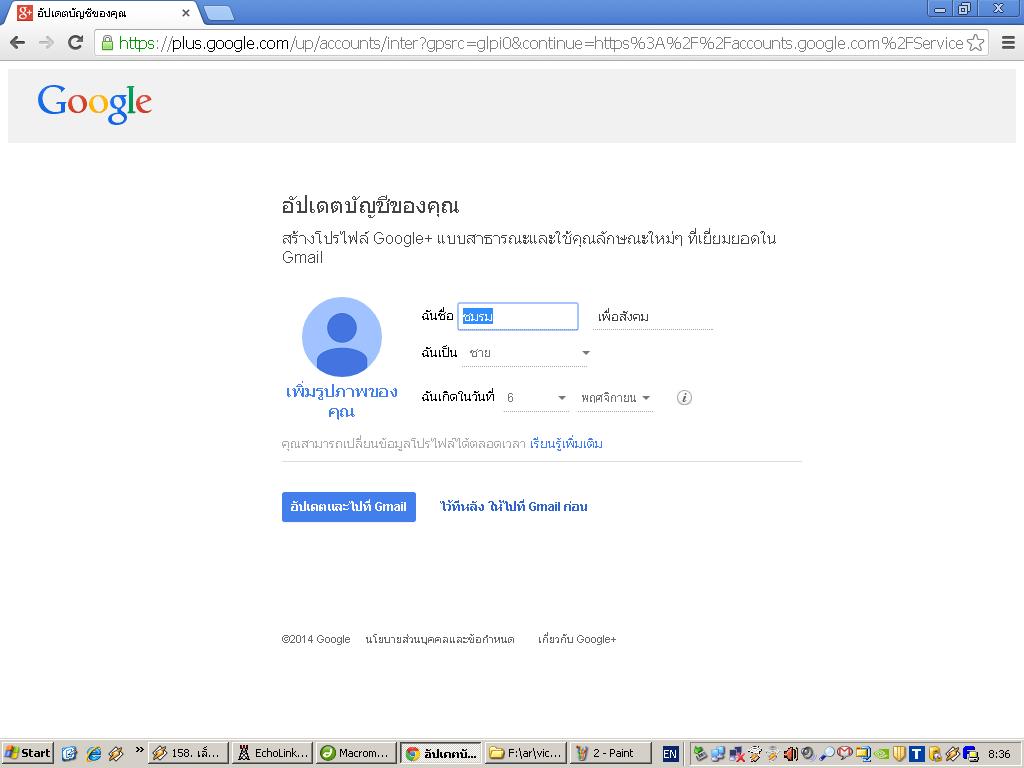Bookmark this page with the star icon
The image size is (1024, 768).
[x=976, y=43]
